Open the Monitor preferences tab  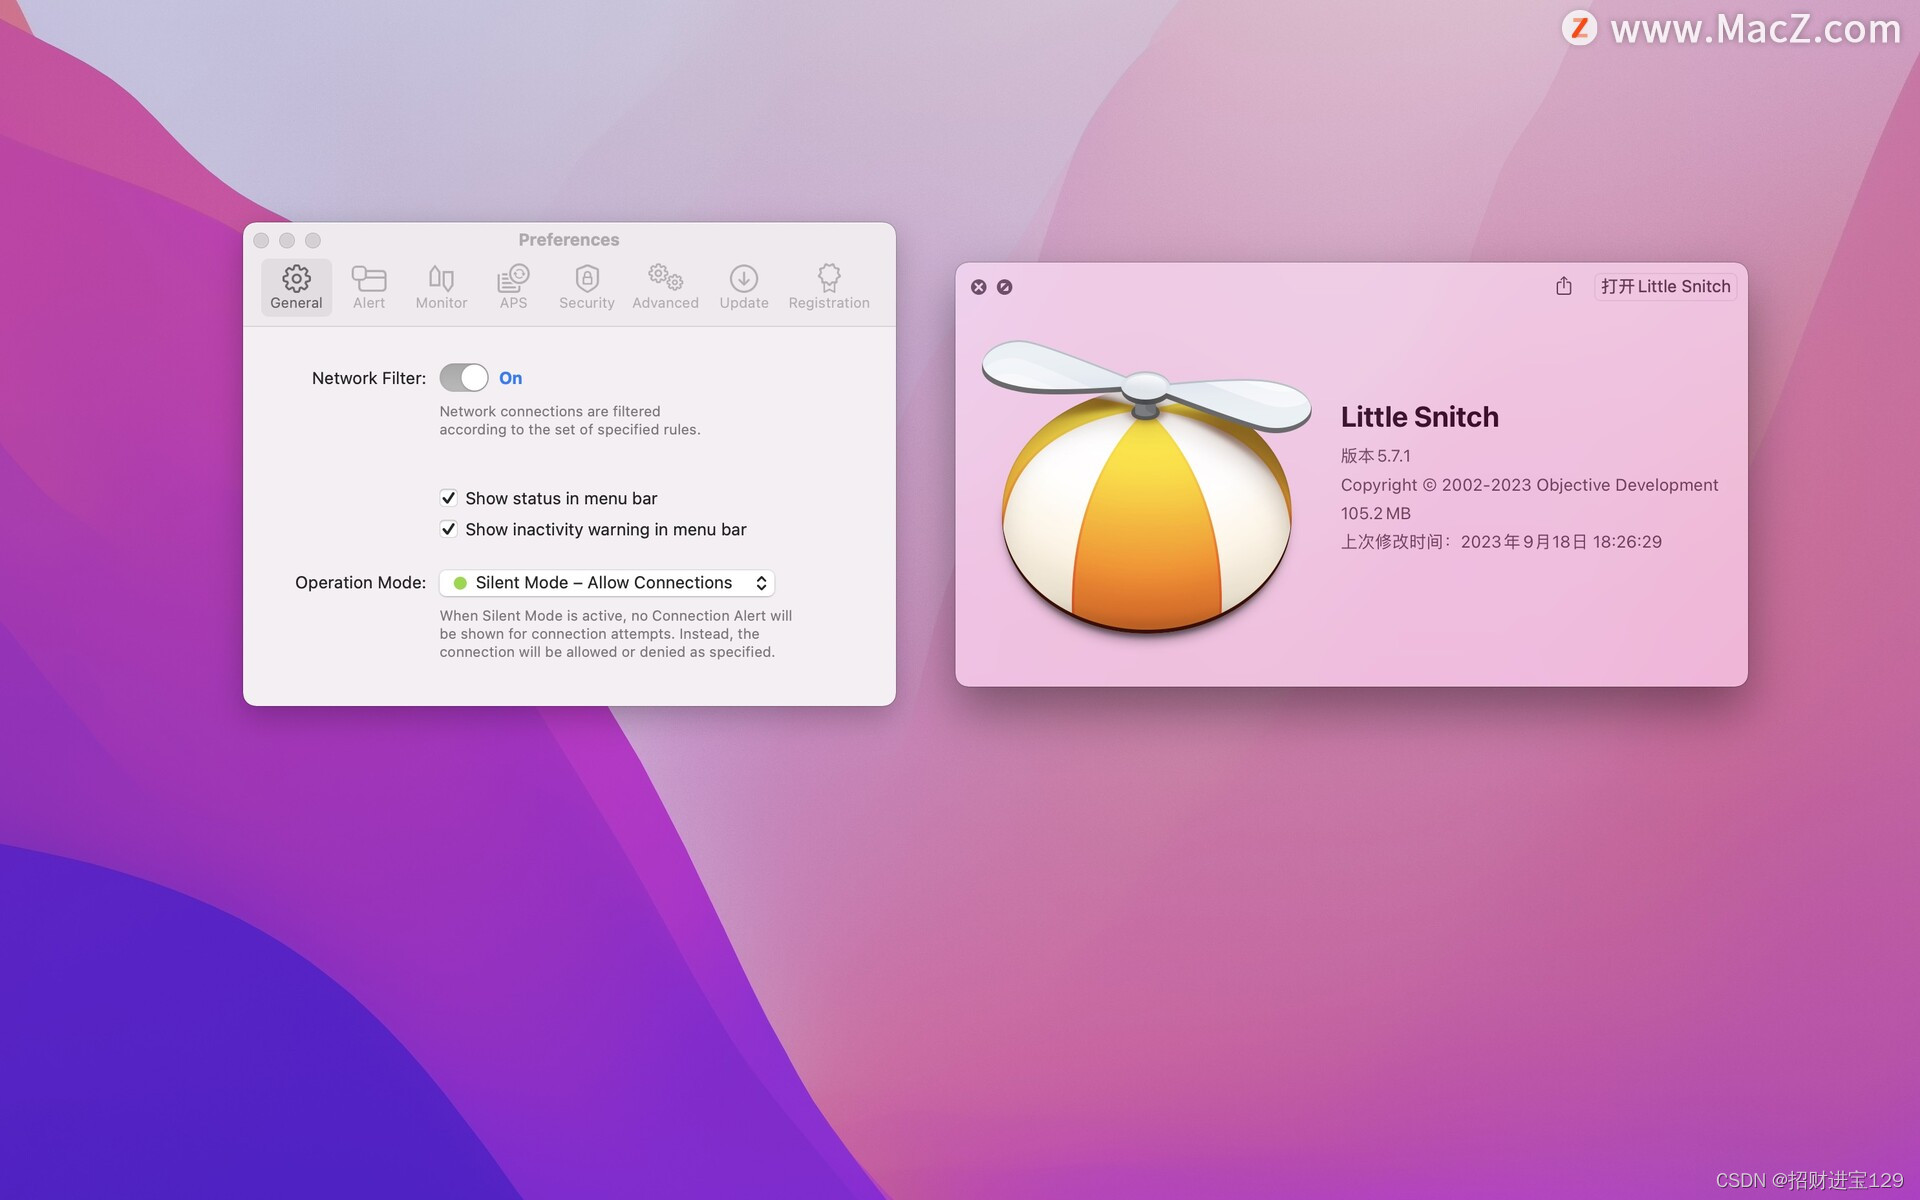441,287
